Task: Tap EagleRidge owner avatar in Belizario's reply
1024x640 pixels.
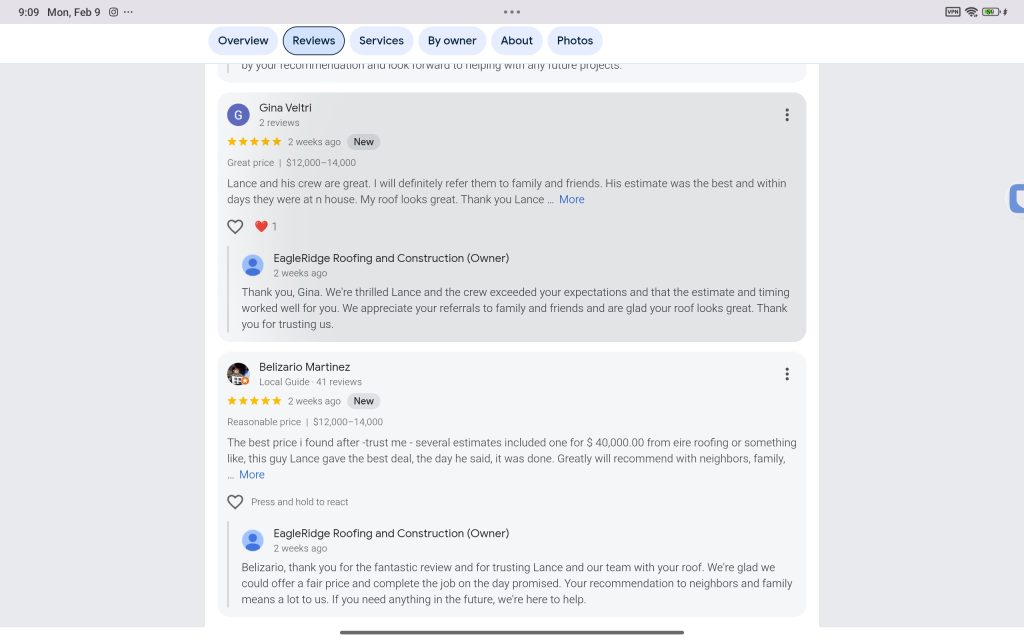Action: coord(253,540)
